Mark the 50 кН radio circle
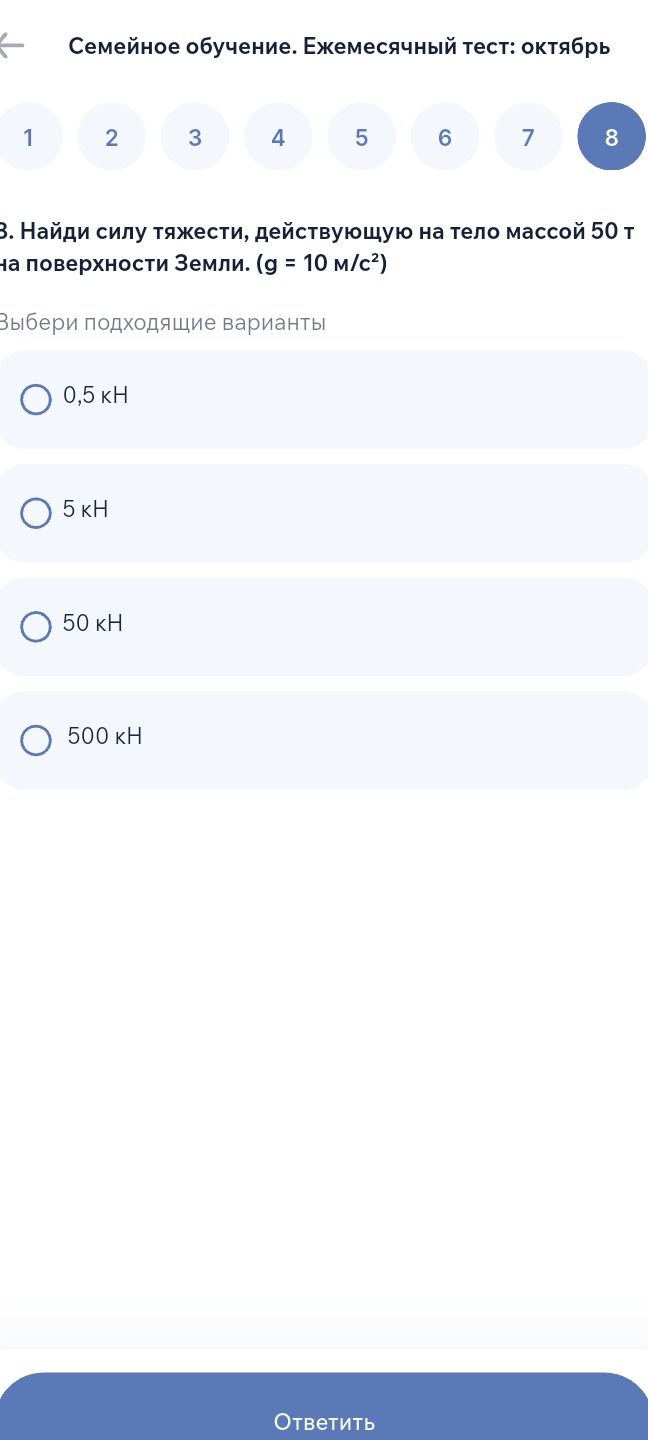The width and height of the screenshot is (648, 1440). point(36,627)
